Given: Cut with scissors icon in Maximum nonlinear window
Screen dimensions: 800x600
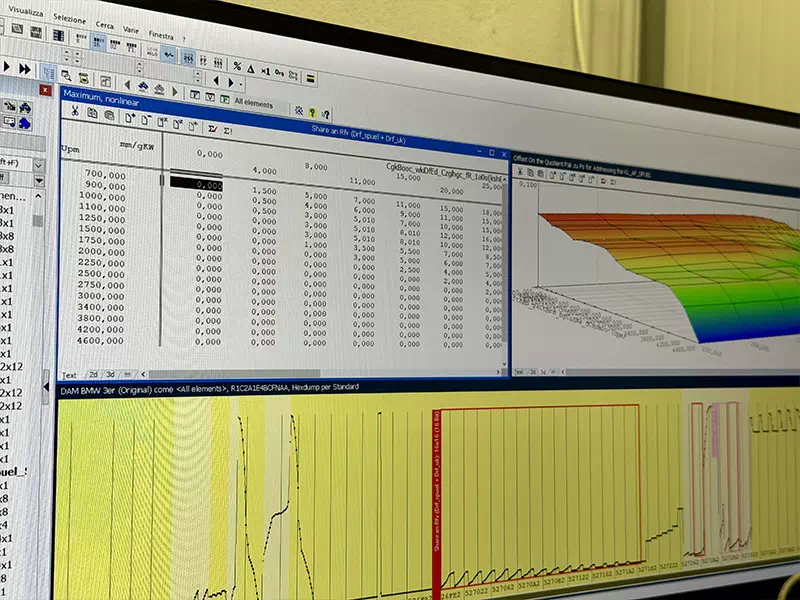Looking at the screenshot, I should point(75,111).
